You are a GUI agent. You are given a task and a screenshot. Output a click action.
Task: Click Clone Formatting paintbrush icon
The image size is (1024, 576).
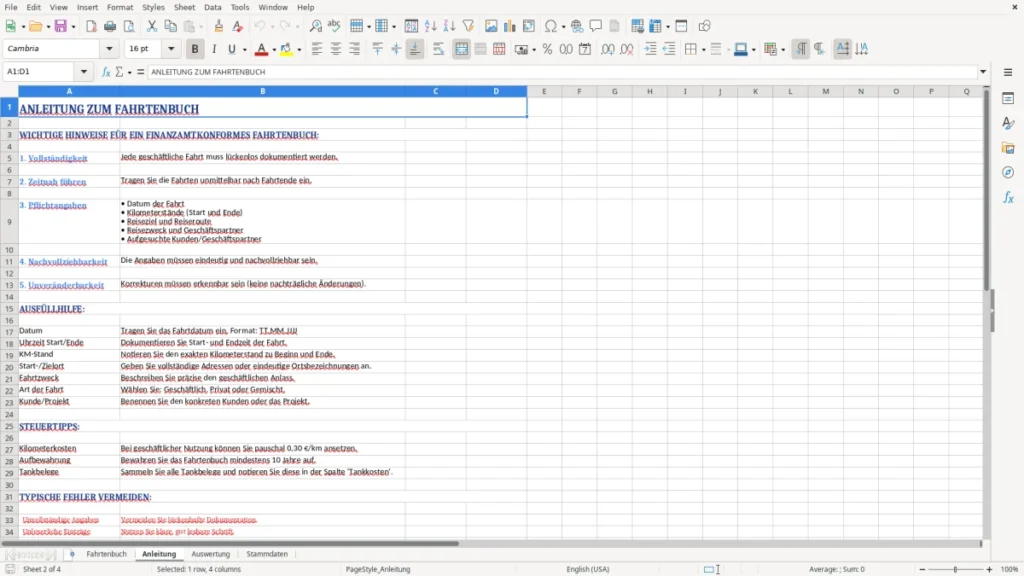(218, 26)
